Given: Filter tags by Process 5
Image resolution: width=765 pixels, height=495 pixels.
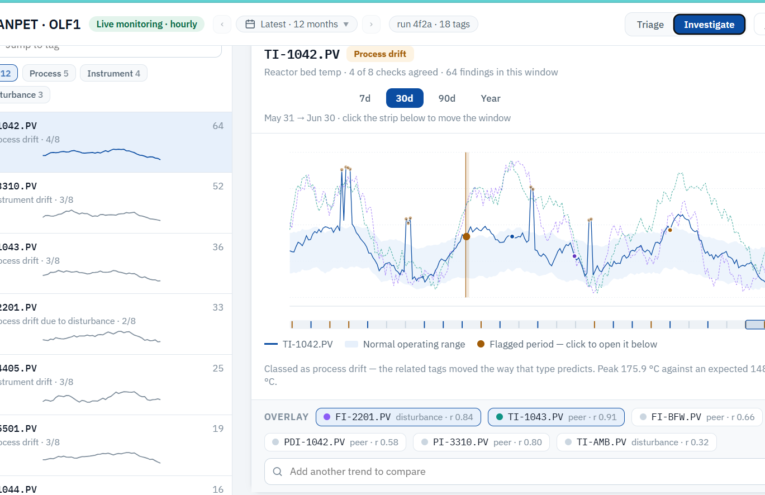Looking at the screenshot, I should [x=49, y=74].
